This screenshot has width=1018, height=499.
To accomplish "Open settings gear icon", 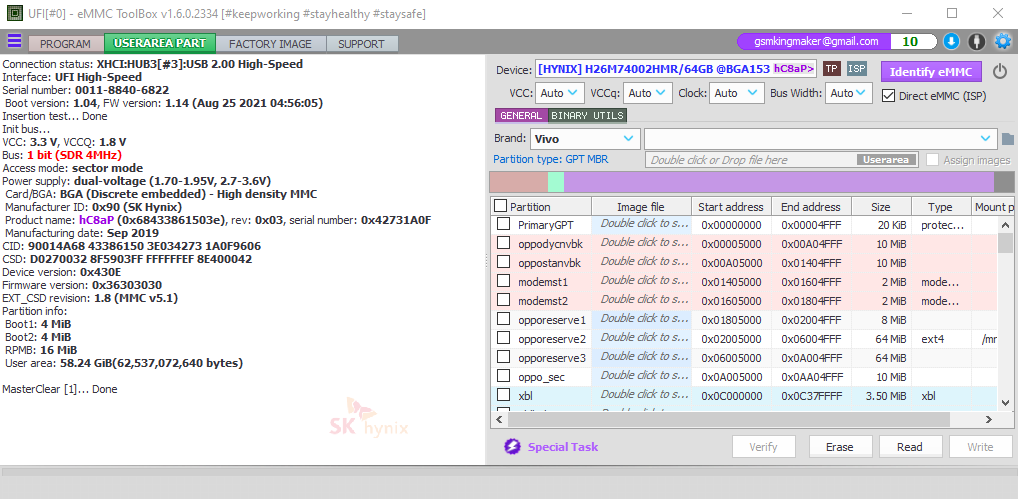I will click(1003, 42).
